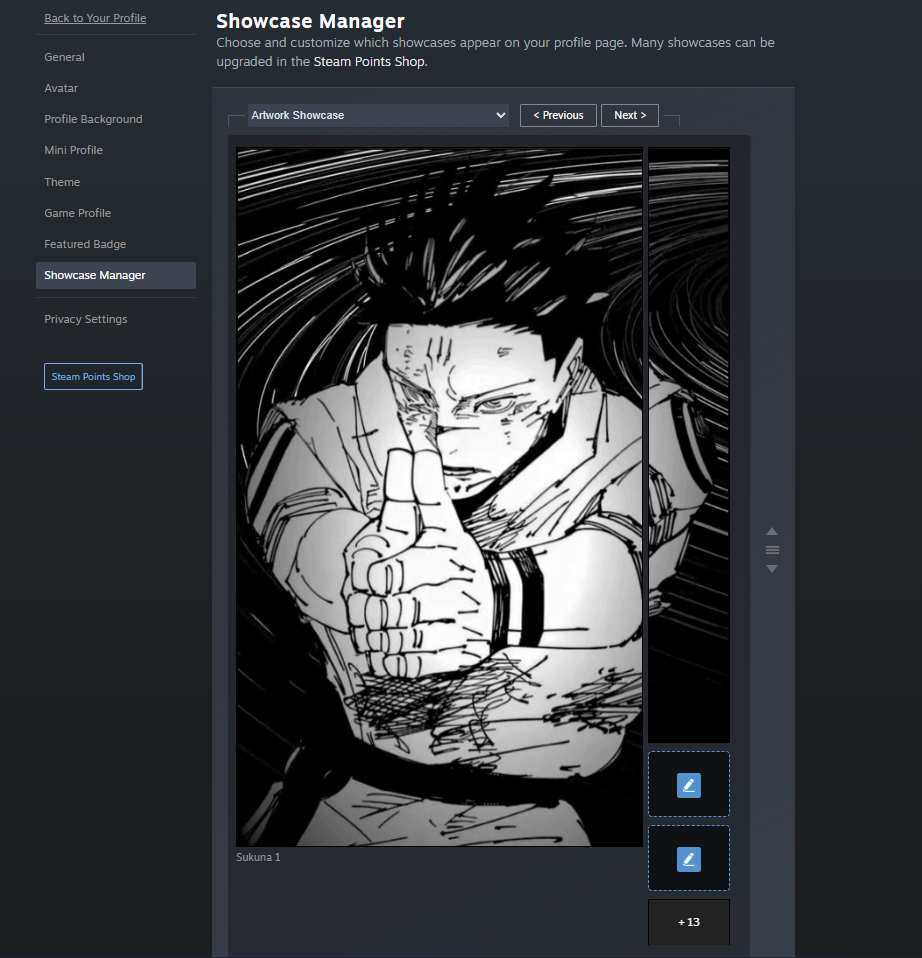Viewport: 922px width, 958px height.
Task: Click the lower empty-slot edit pencil icon
Action: [x=689, y=859]
